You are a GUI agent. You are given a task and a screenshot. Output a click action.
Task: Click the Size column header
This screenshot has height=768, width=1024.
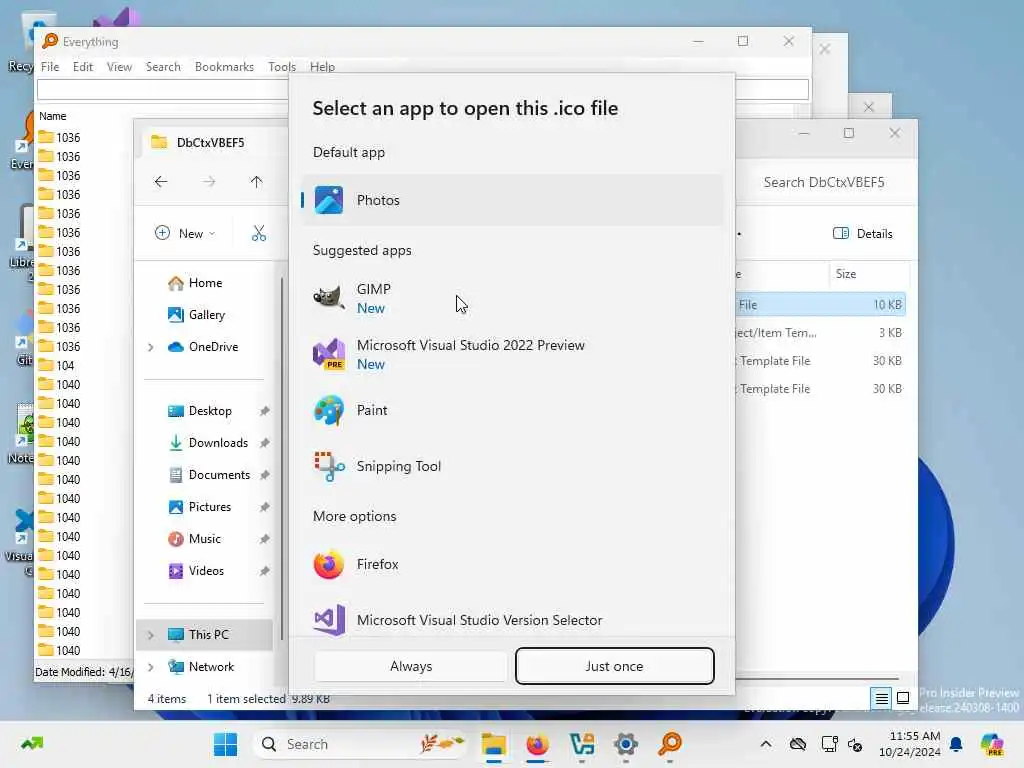[846, 274]
